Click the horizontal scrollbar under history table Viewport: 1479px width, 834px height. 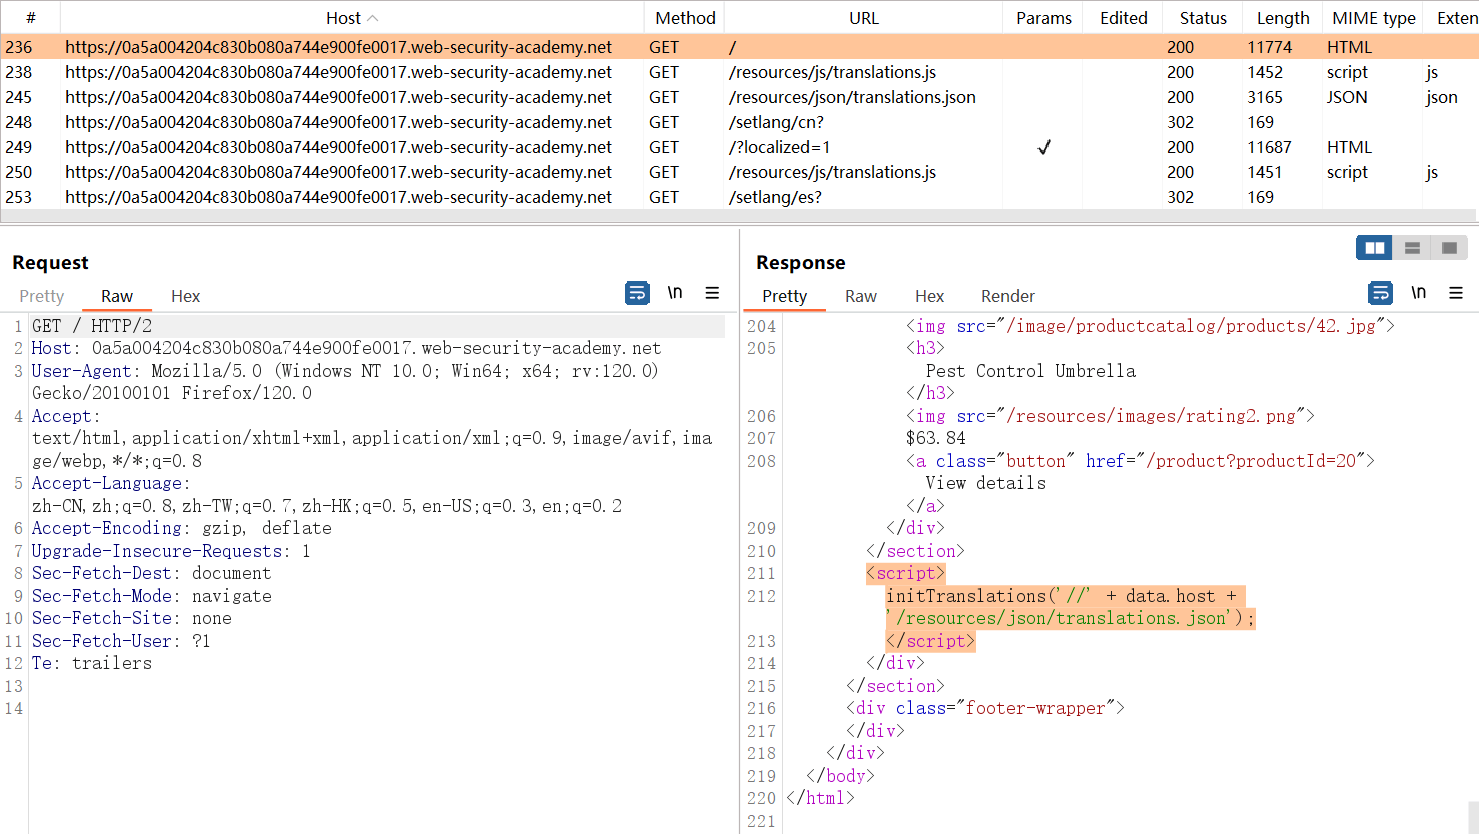[x=738, y=215]
